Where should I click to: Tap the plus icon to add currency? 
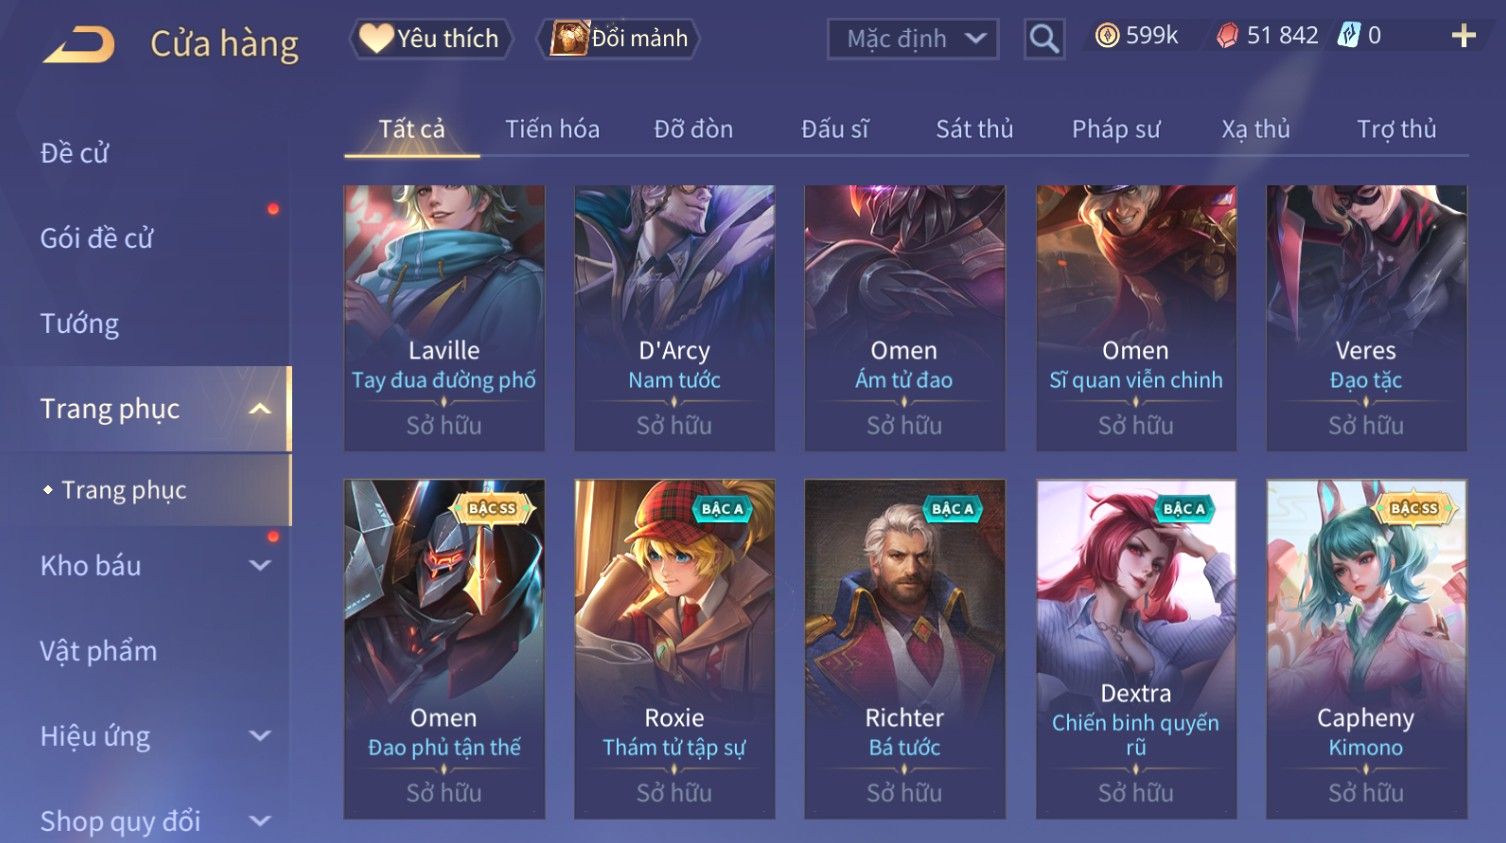point(1463,36)
